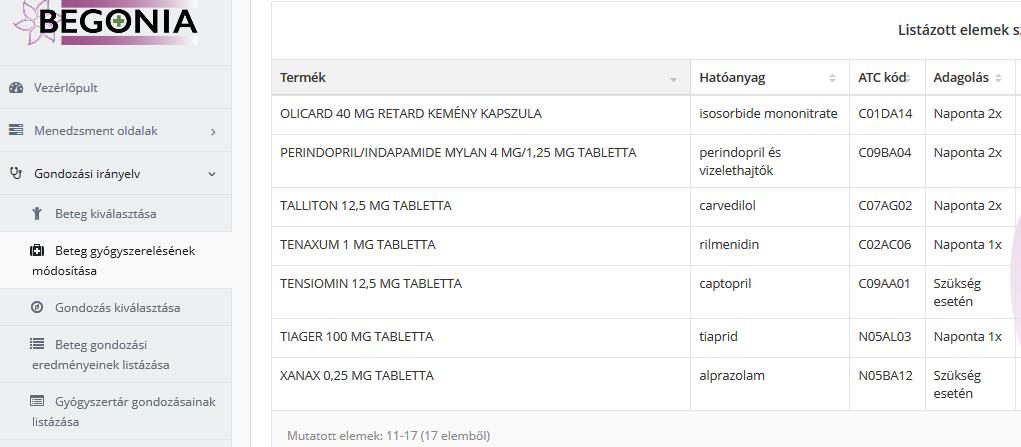The height and width of the screenshot is (447, 1021).
Task: Sort by Hatóanyag using its sort arrows
Action: tap(832, 78)
